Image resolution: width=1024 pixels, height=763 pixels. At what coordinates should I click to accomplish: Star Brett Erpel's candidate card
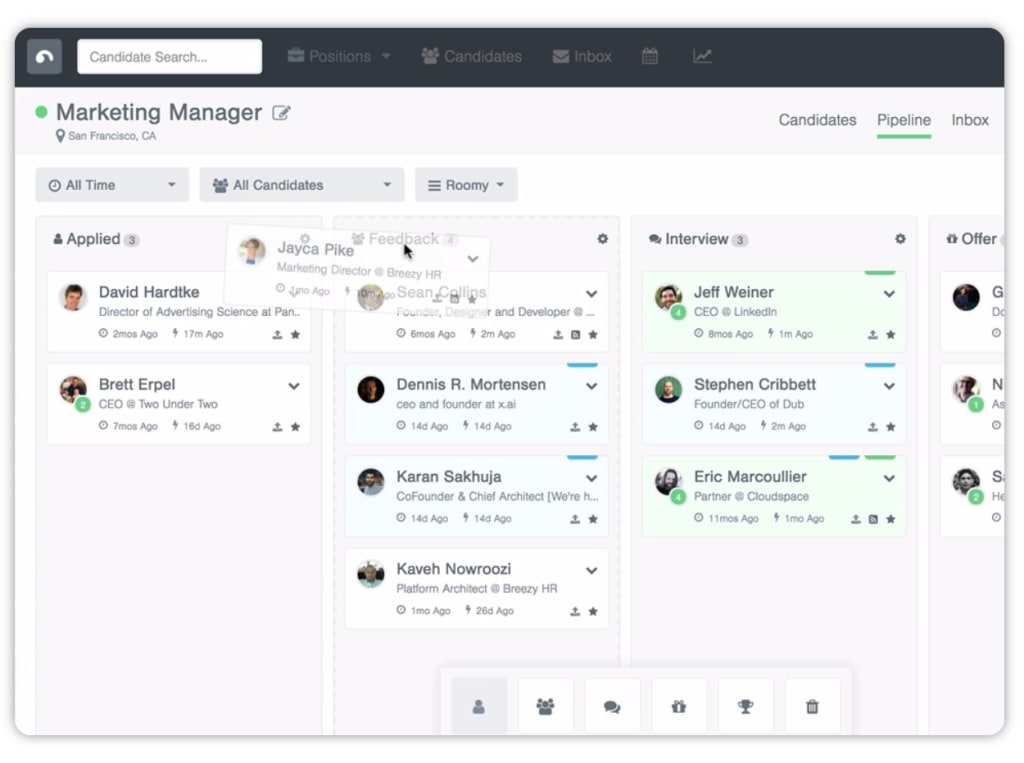coord(295,427)
